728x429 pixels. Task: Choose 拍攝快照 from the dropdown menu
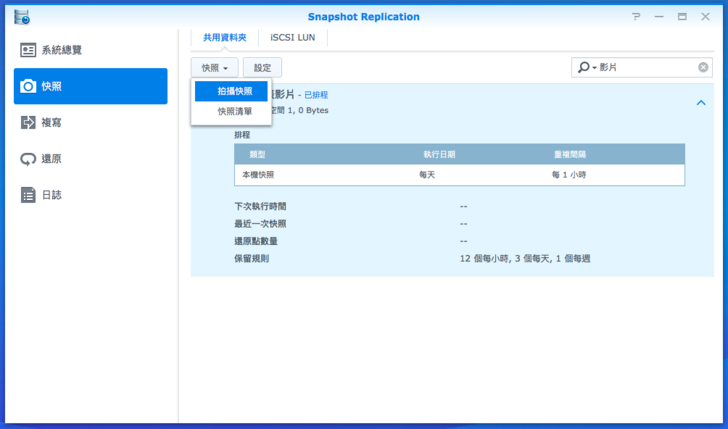(234, 91)
